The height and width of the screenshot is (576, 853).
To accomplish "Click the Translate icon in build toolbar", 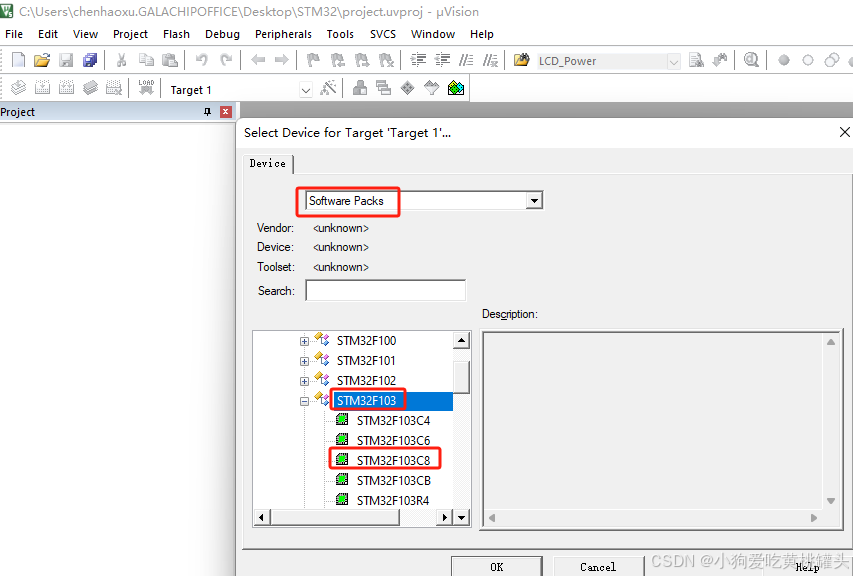I will click(18, 88).
